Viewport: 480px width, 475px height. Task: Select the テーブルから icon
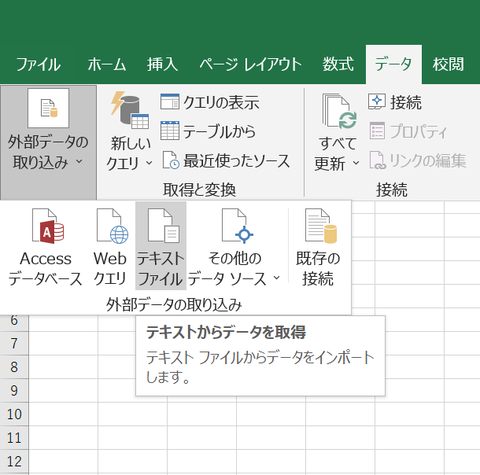(170, 131)
